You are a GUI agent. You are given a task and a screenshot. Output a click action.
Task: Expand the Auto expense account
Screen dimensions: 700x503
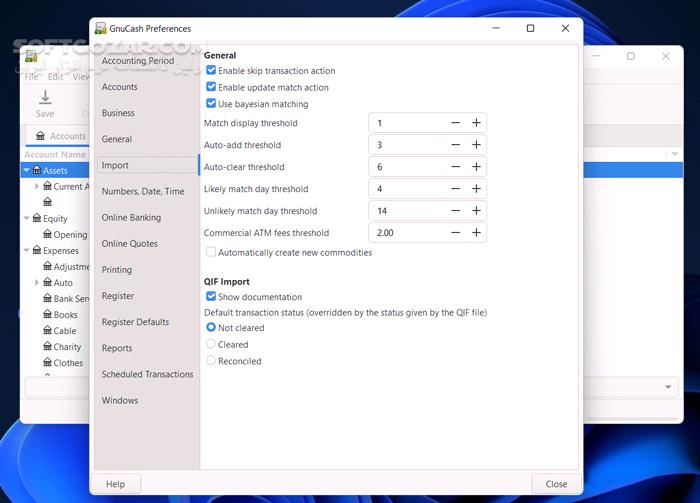pos(37,283)
